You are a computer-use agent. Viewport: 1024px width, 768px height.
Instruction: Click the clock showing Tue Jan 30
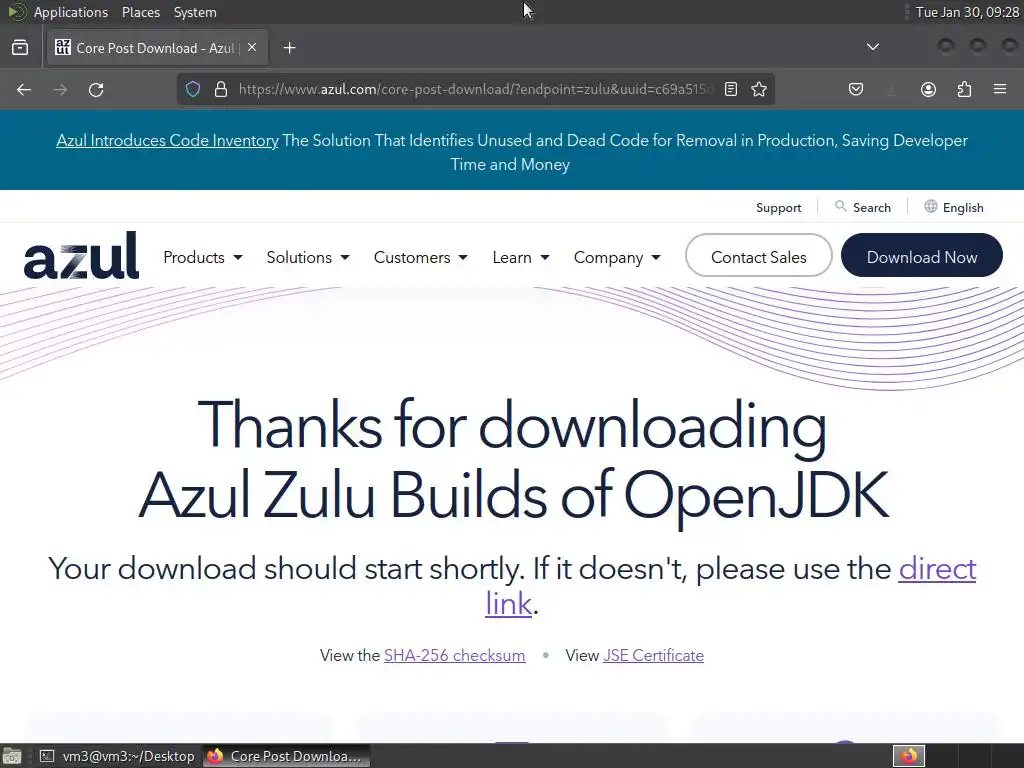(x=967, y=12)
